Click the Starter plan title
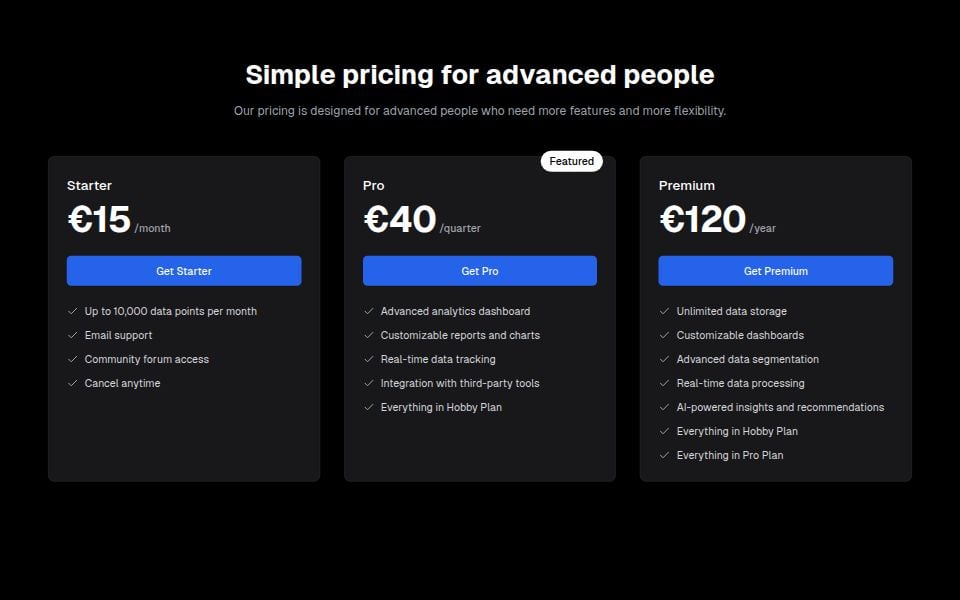The height and width of the screenshot is (600, 960). coord(90,185)
